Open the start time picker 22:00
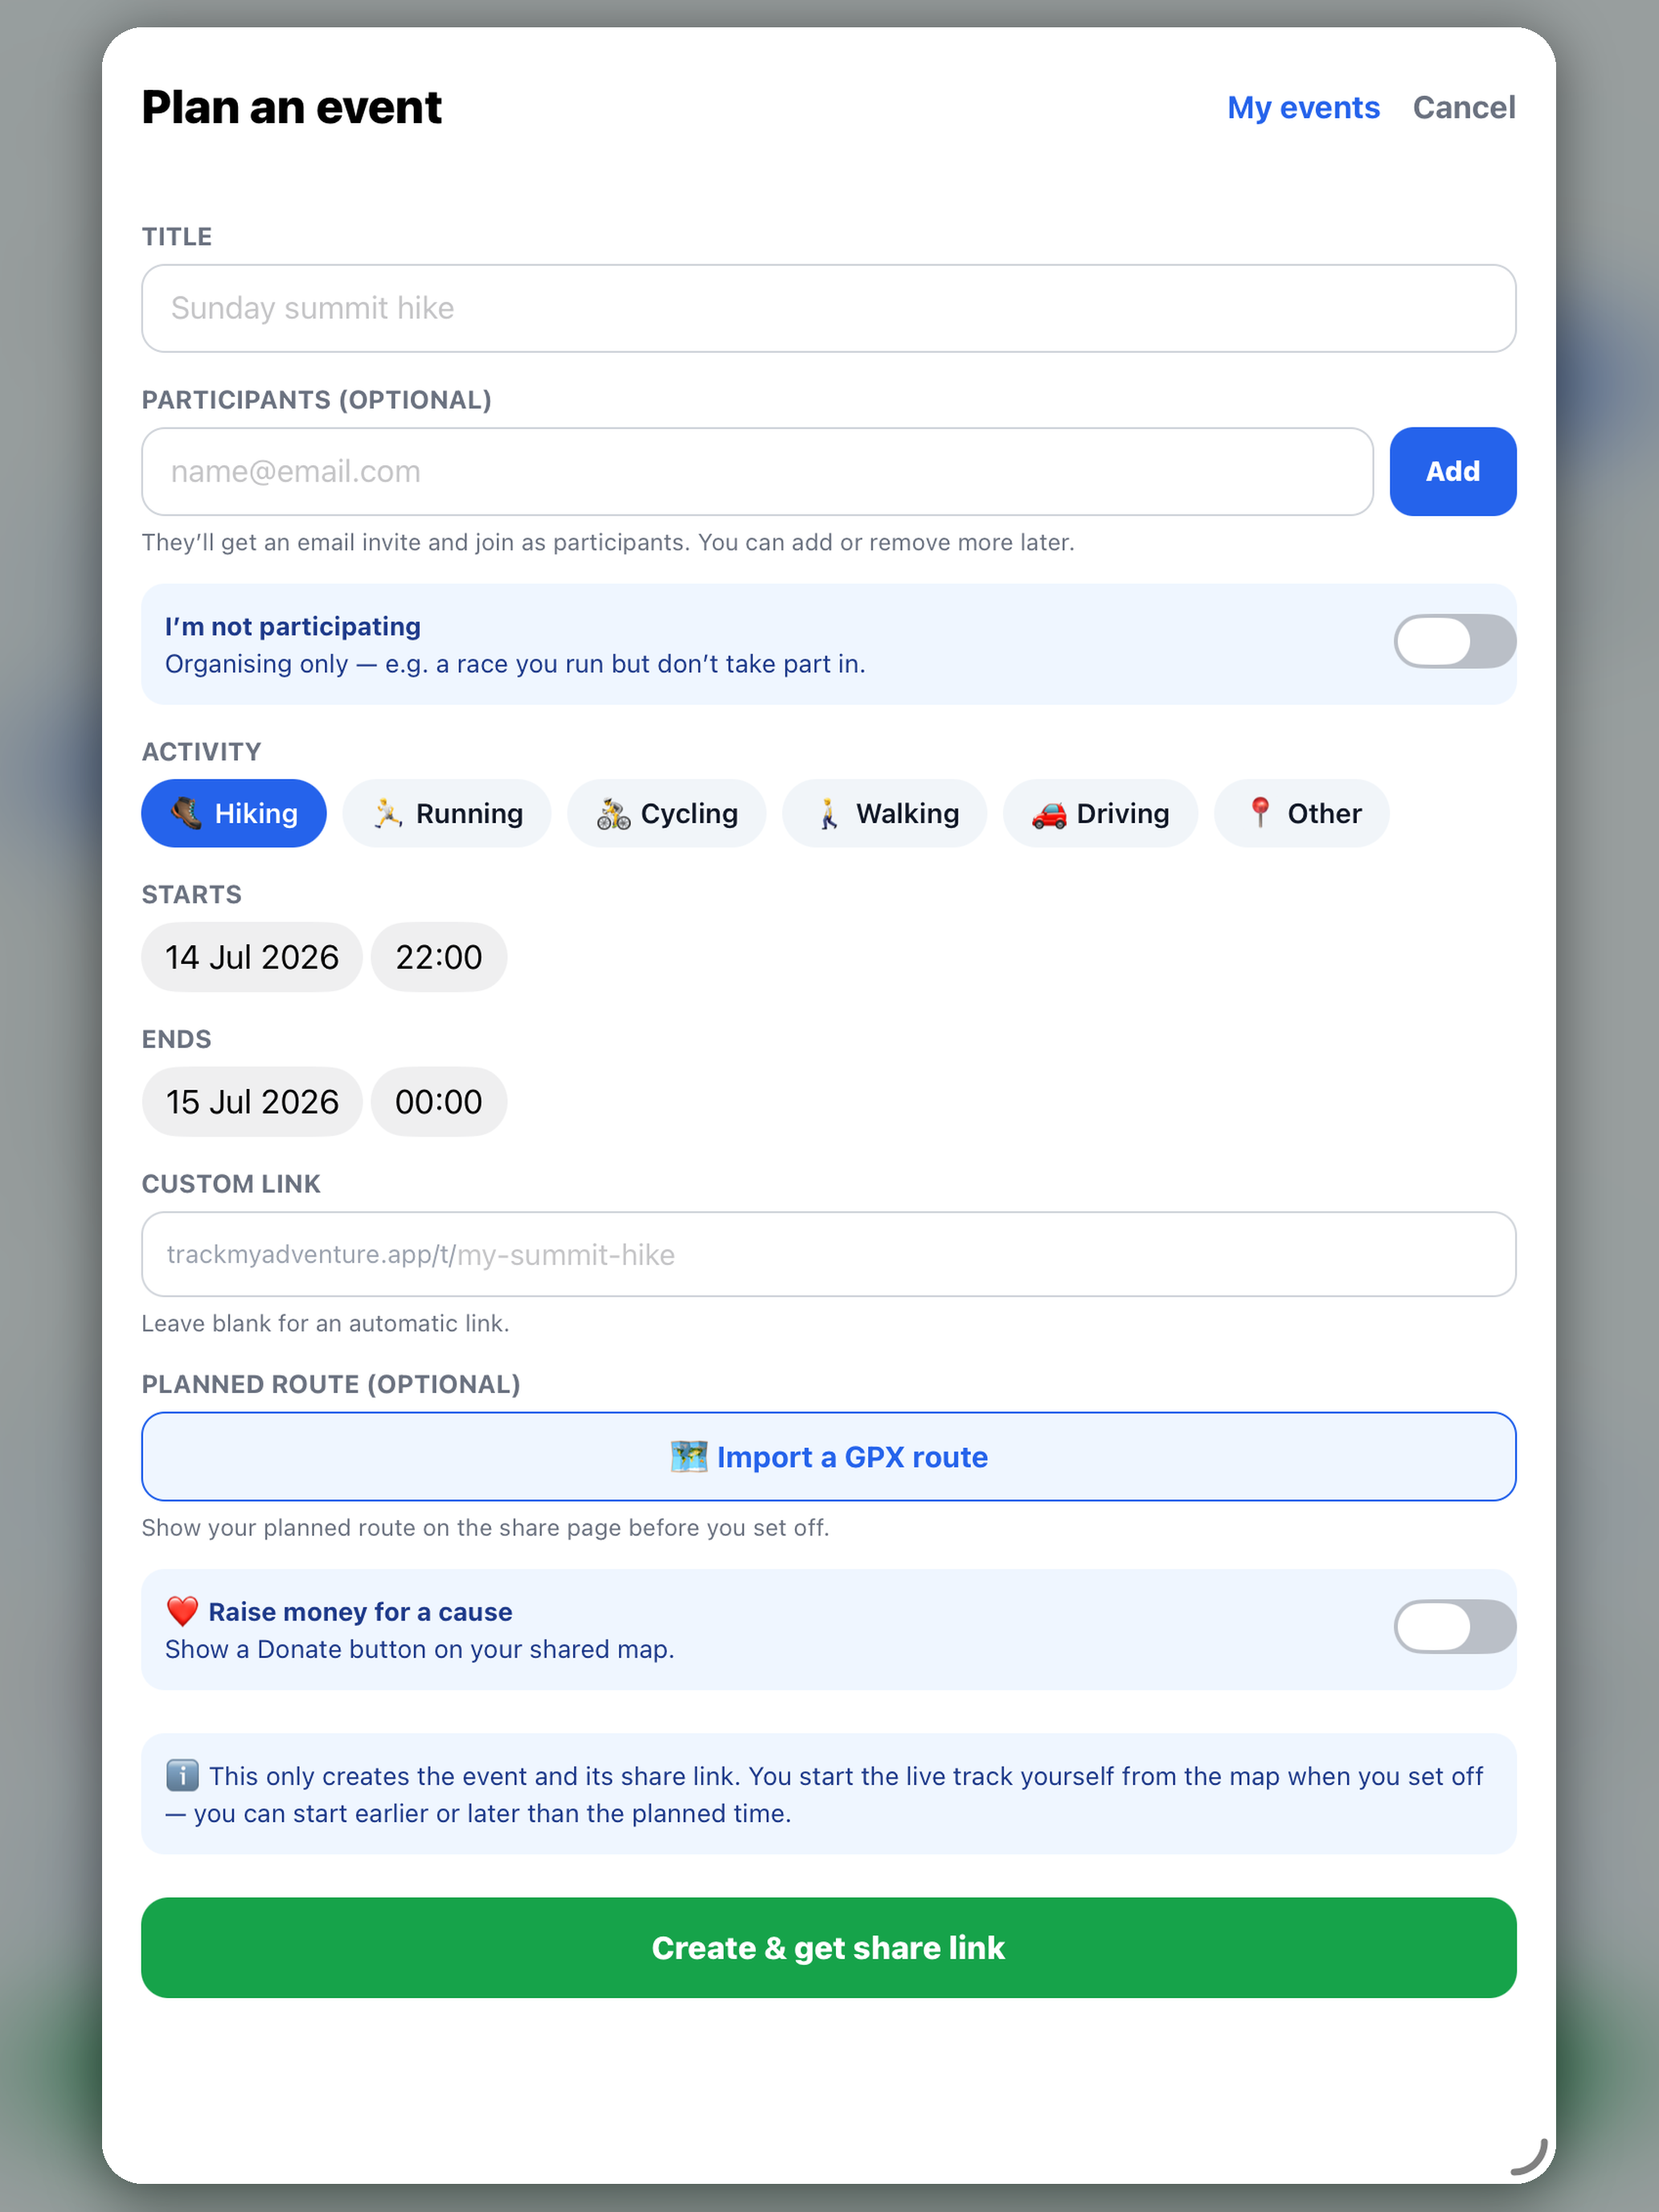Viewport: 1659px width, 2212px height. tap(438, 957)
